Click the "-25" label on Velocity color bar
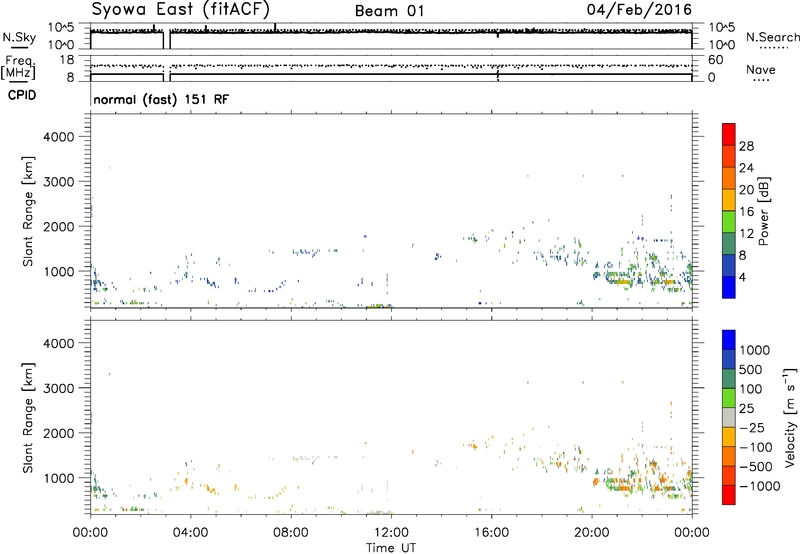This screenshot has height=554, width=800. [x=753, y=427]
